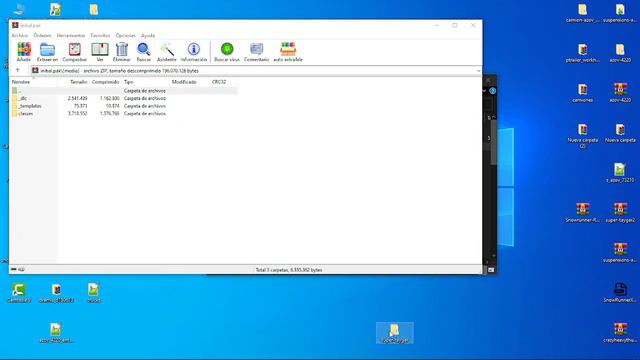The width and height of the screenshot is (640, 360).
Task: Open the Favoritos menu
Action: coord(100,36)
